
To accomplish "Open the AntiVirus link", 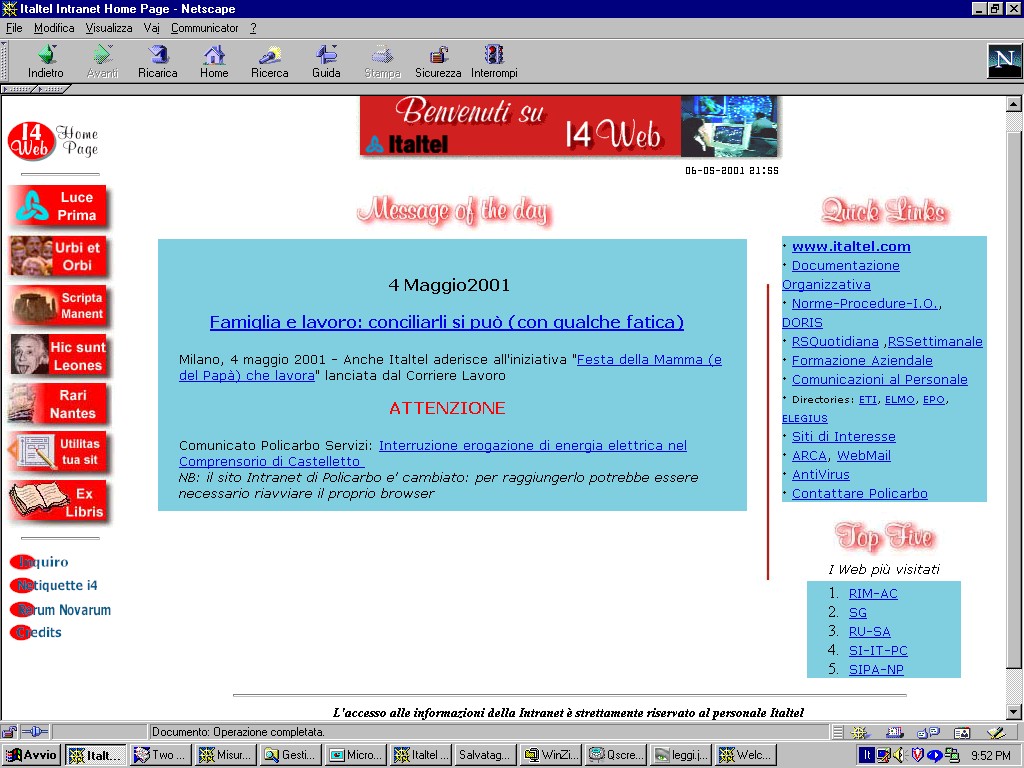I will (821, 475).
